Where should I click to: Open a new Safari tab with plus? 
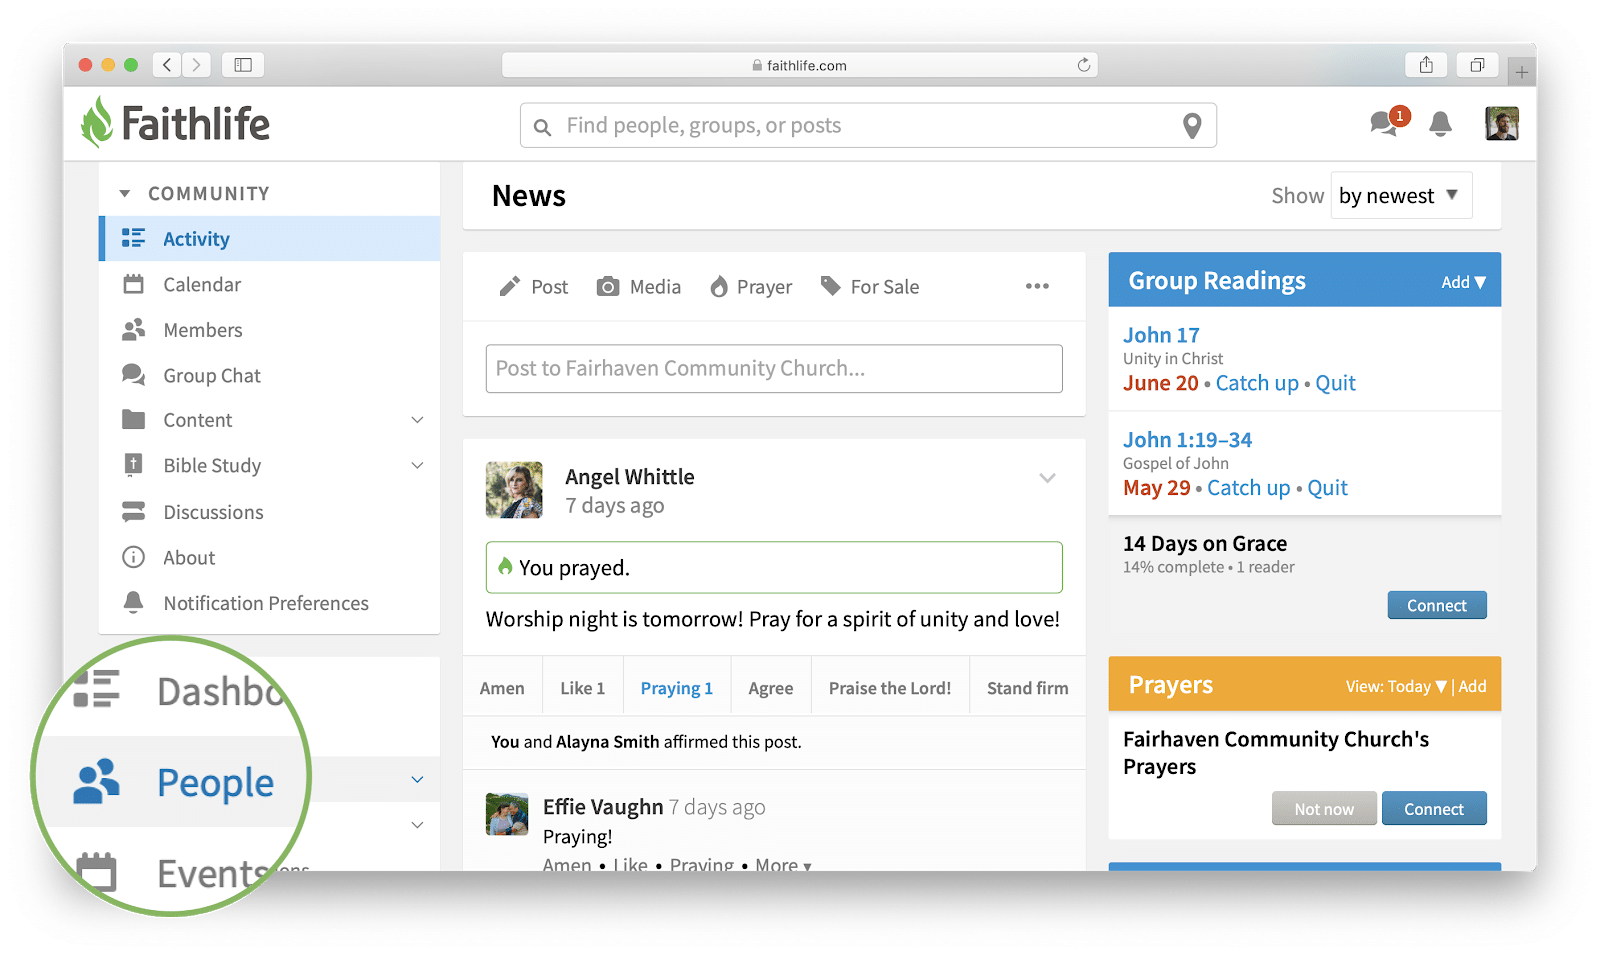pyautogui.click(x=1521, y=72)
